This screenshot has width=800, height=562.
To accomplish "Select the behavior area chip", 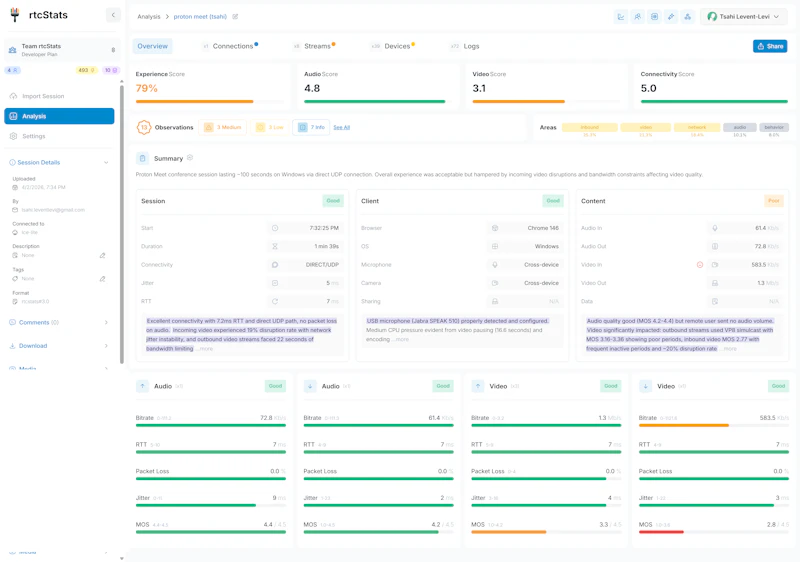I will pos(774,127).
